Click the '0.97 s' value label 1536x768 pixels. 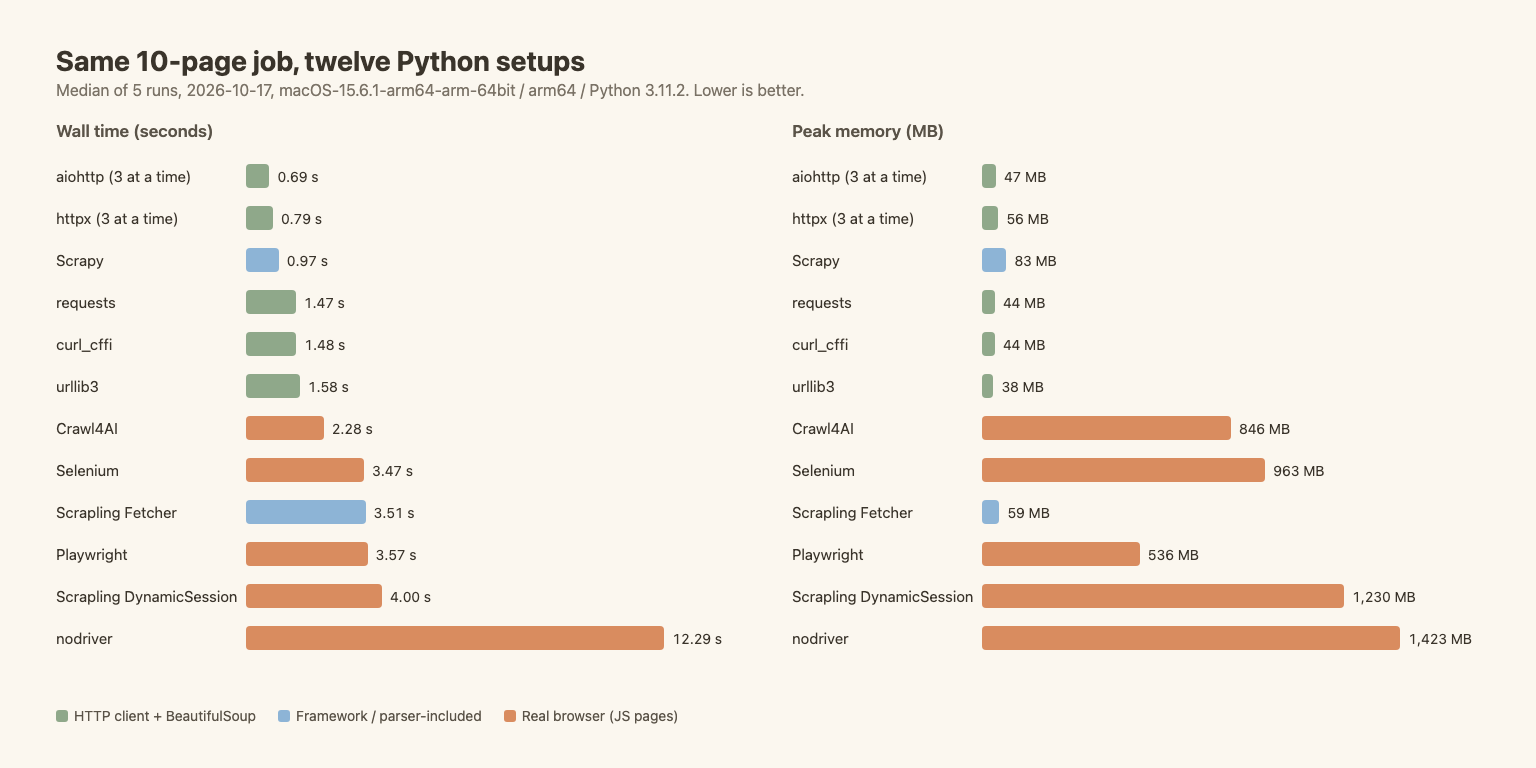307,260
